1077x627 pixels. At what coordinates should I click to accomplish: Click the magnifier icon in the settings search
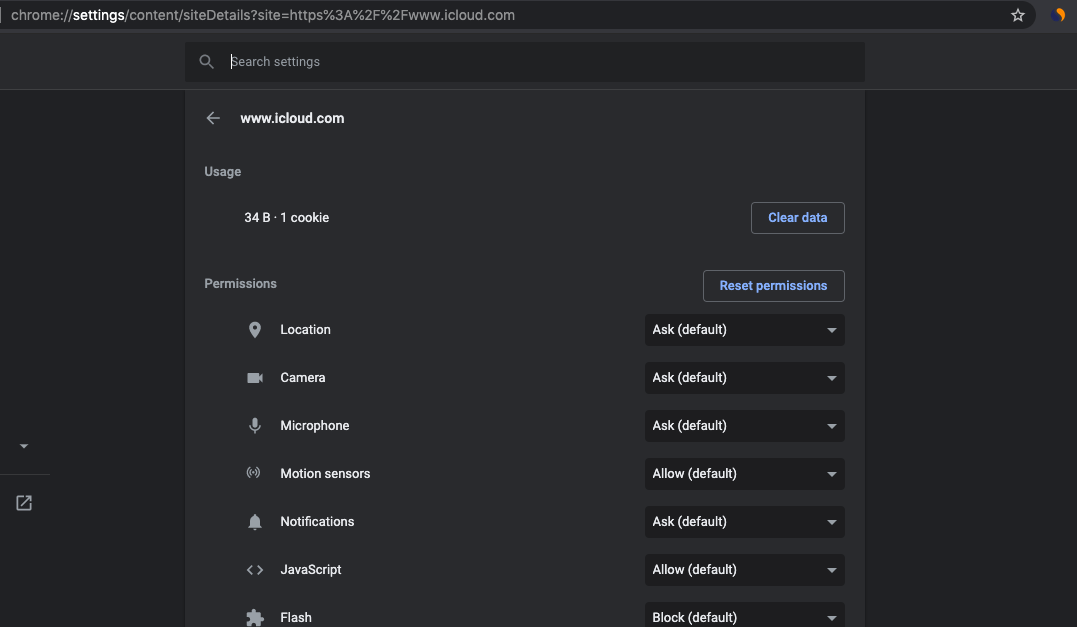click(206, 62)
